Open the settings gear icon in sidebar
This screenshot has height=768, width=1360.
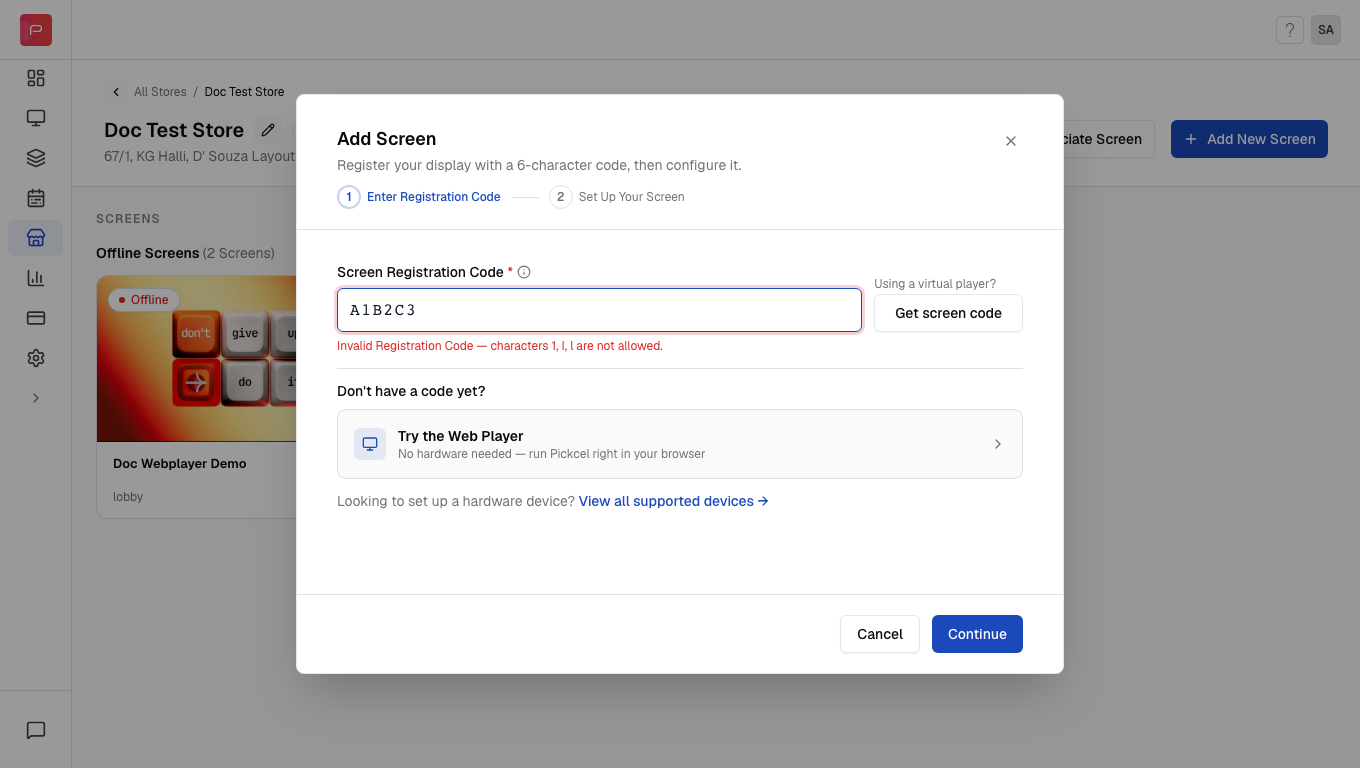click(36, 358)
